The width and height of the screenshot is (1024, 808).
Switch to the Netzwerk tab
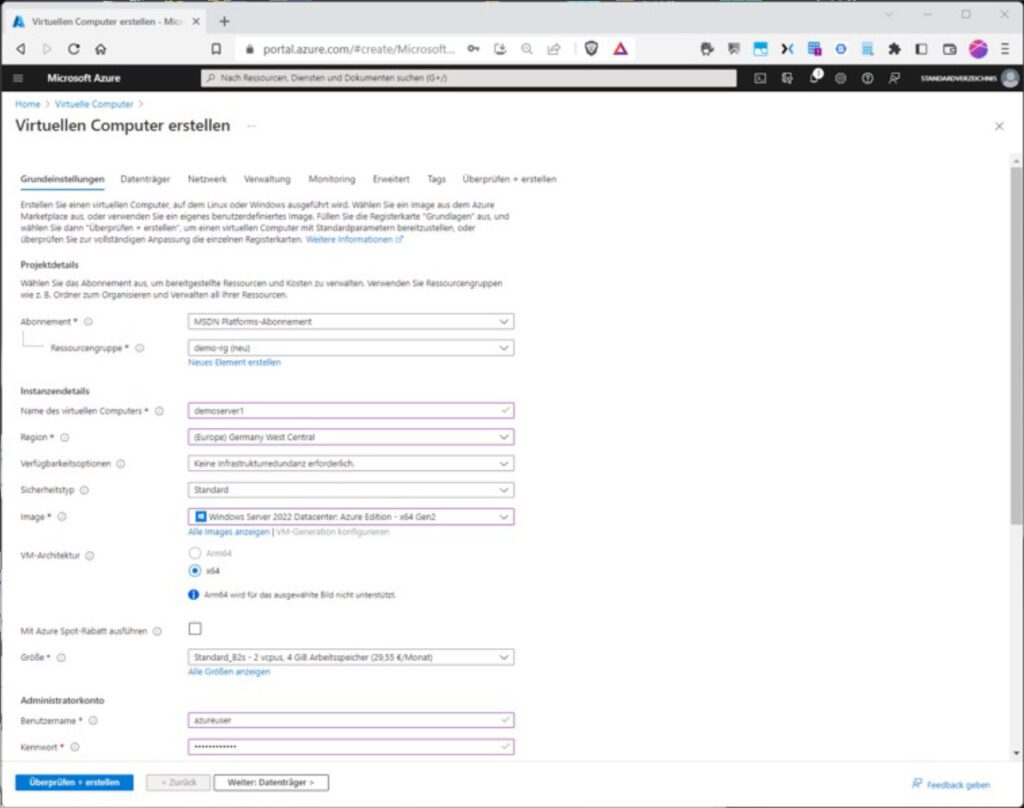tap(207, 179)
